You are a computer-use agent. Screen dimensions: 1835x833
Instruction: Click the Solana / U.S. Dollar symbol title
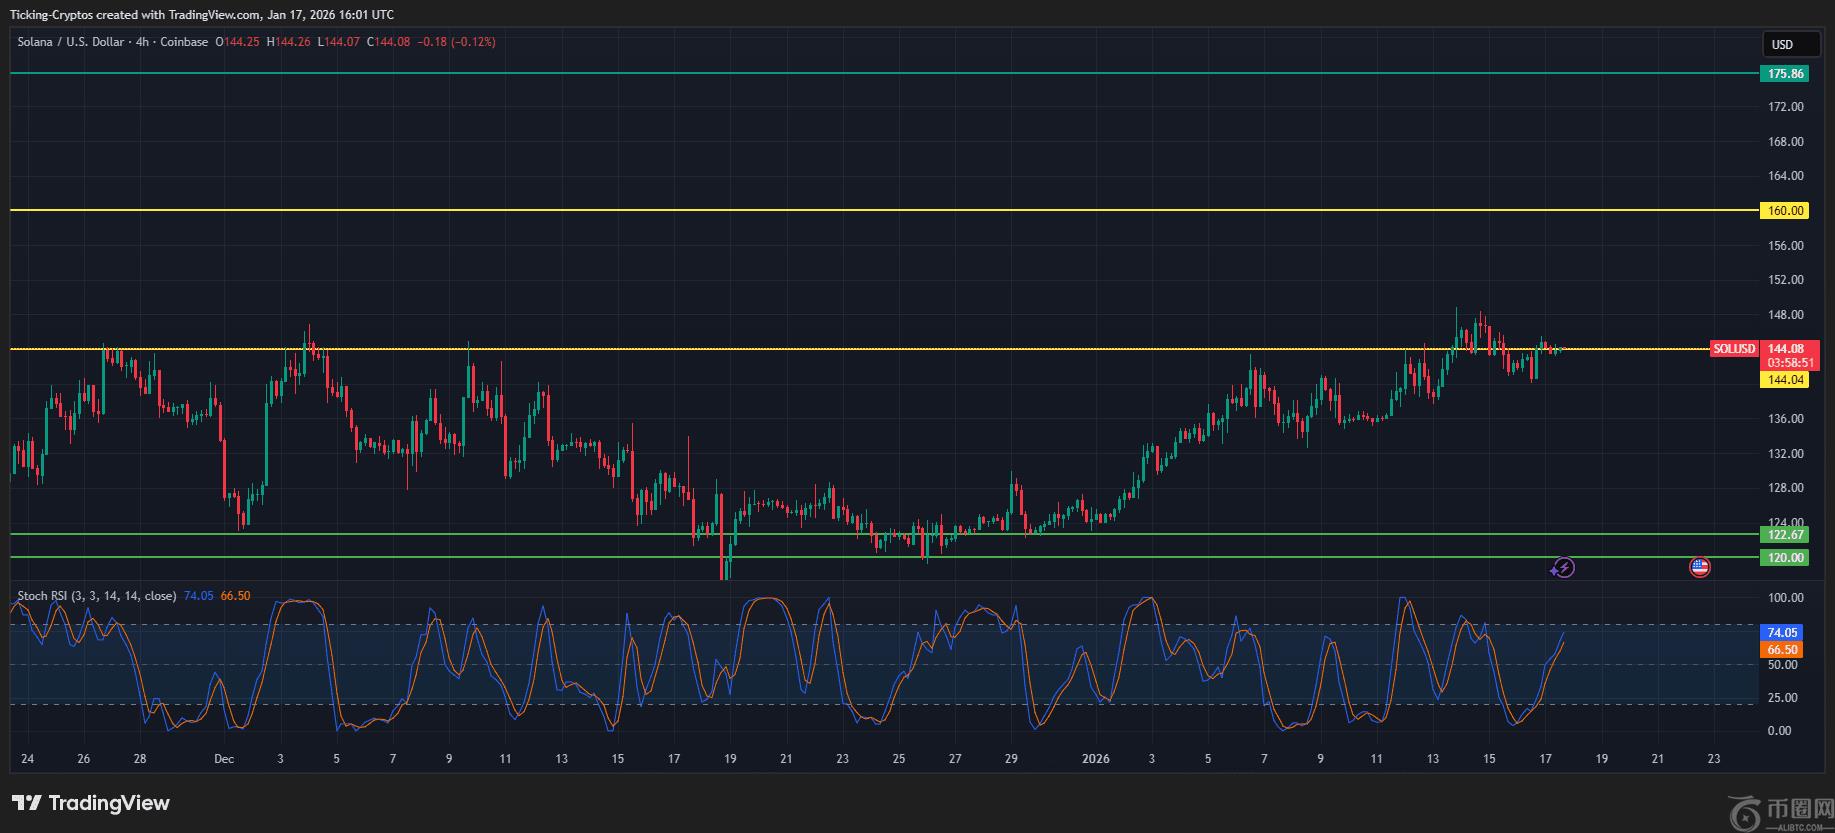click(70, 42)
